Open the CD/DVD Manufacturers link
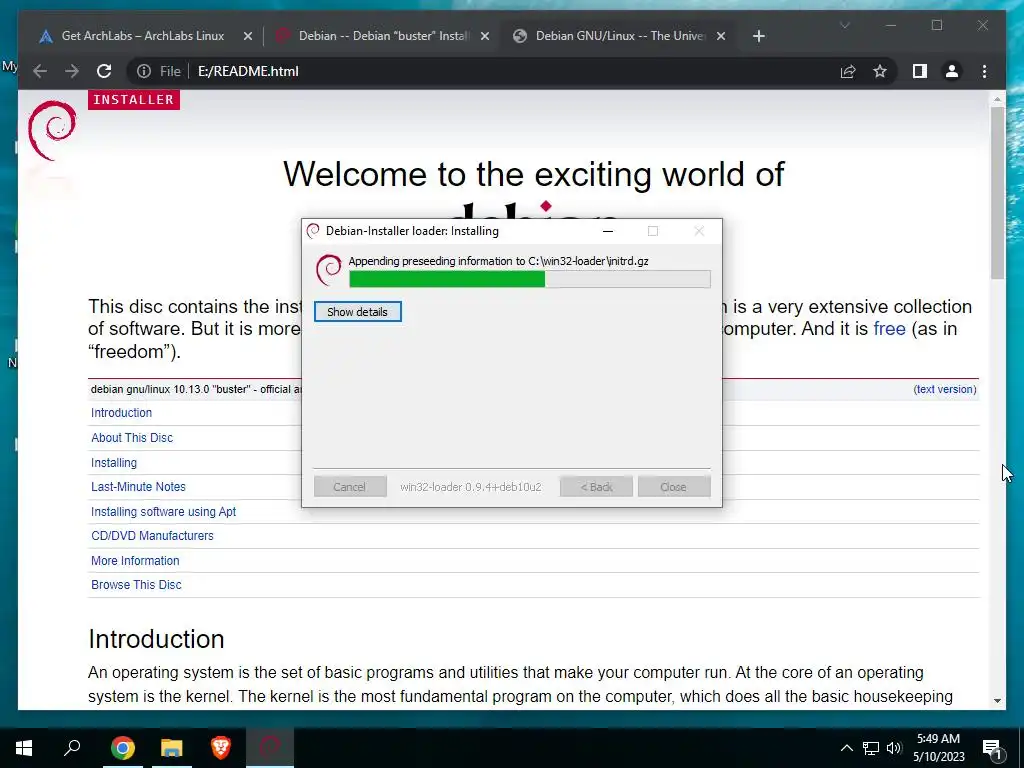 [152, 536]
